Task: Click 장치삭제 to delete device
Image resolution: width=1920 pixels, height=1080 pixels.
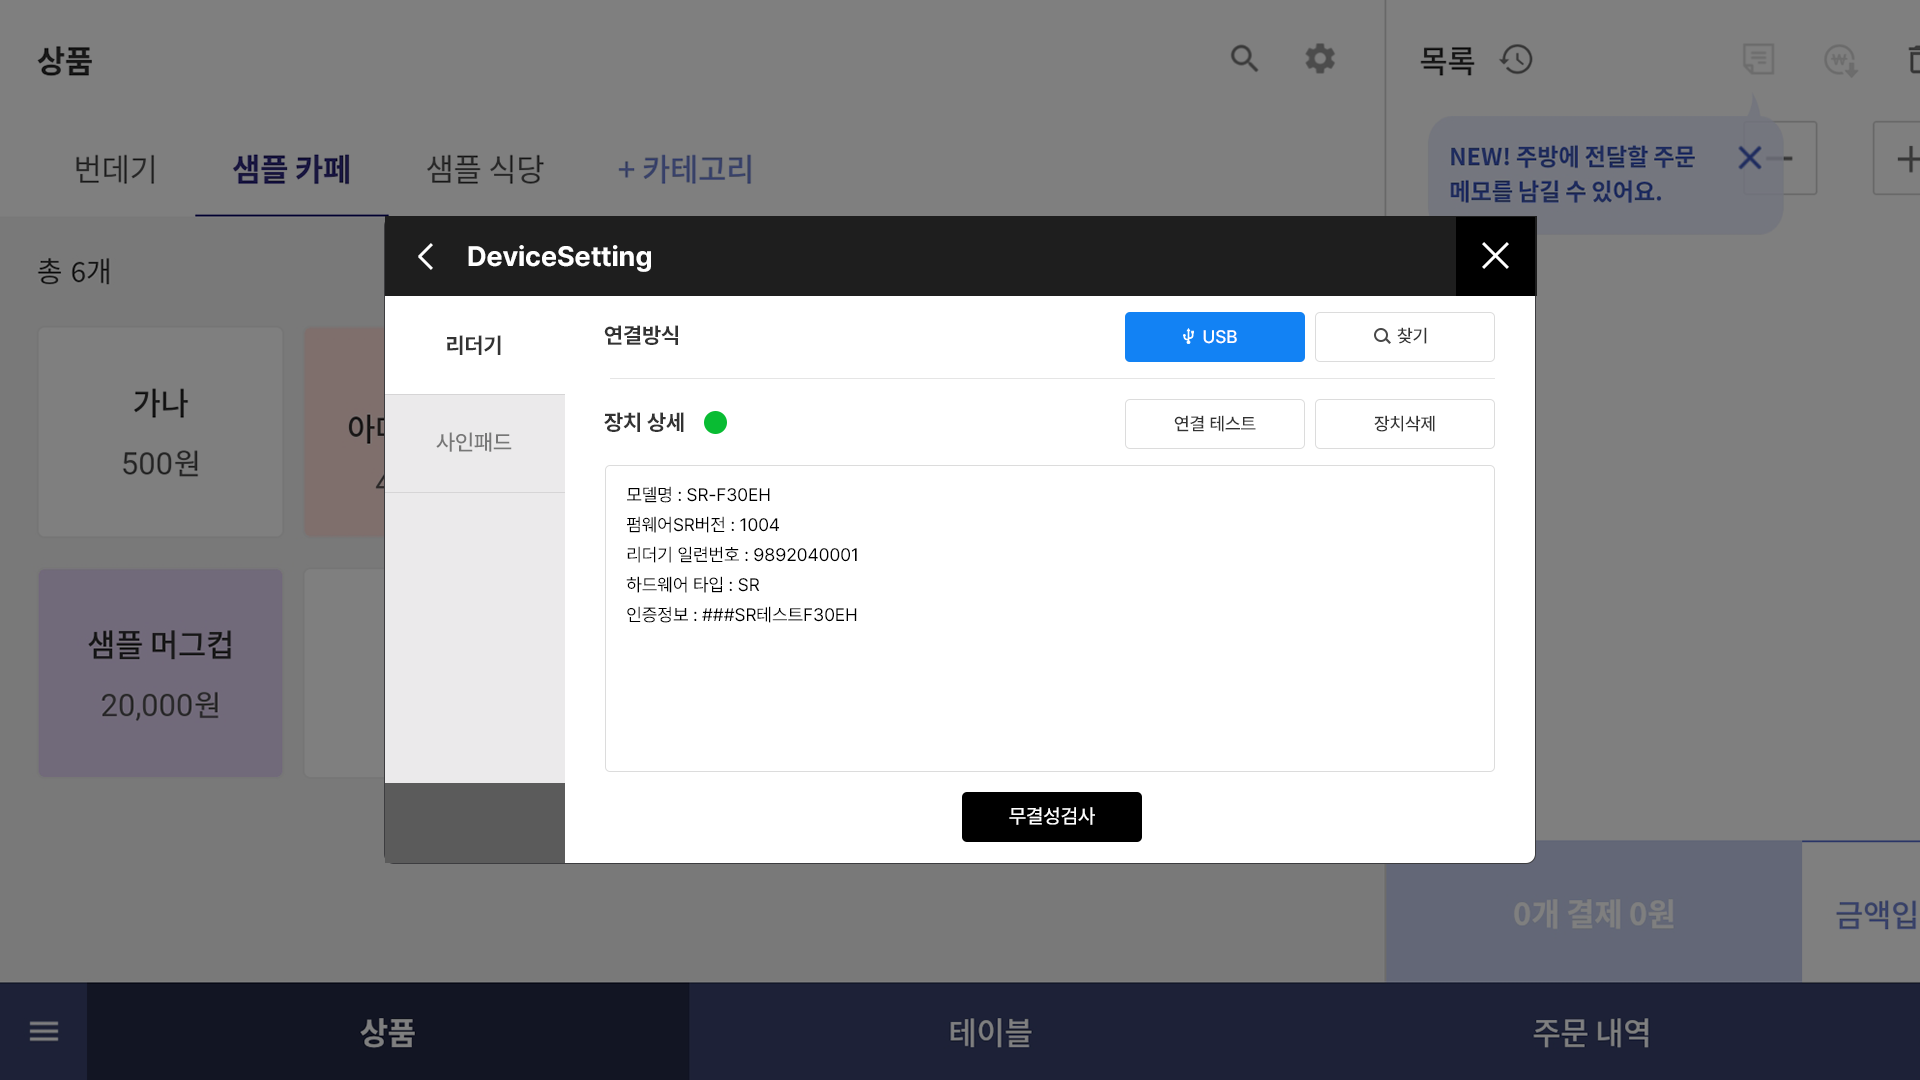Action: coord(1404,424)
